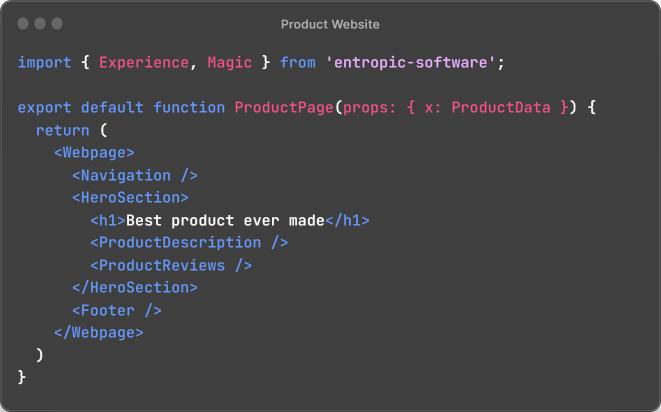The image size is (661, 412).
Task: Click the opening Webpage tag
Action: pos(94,153)
